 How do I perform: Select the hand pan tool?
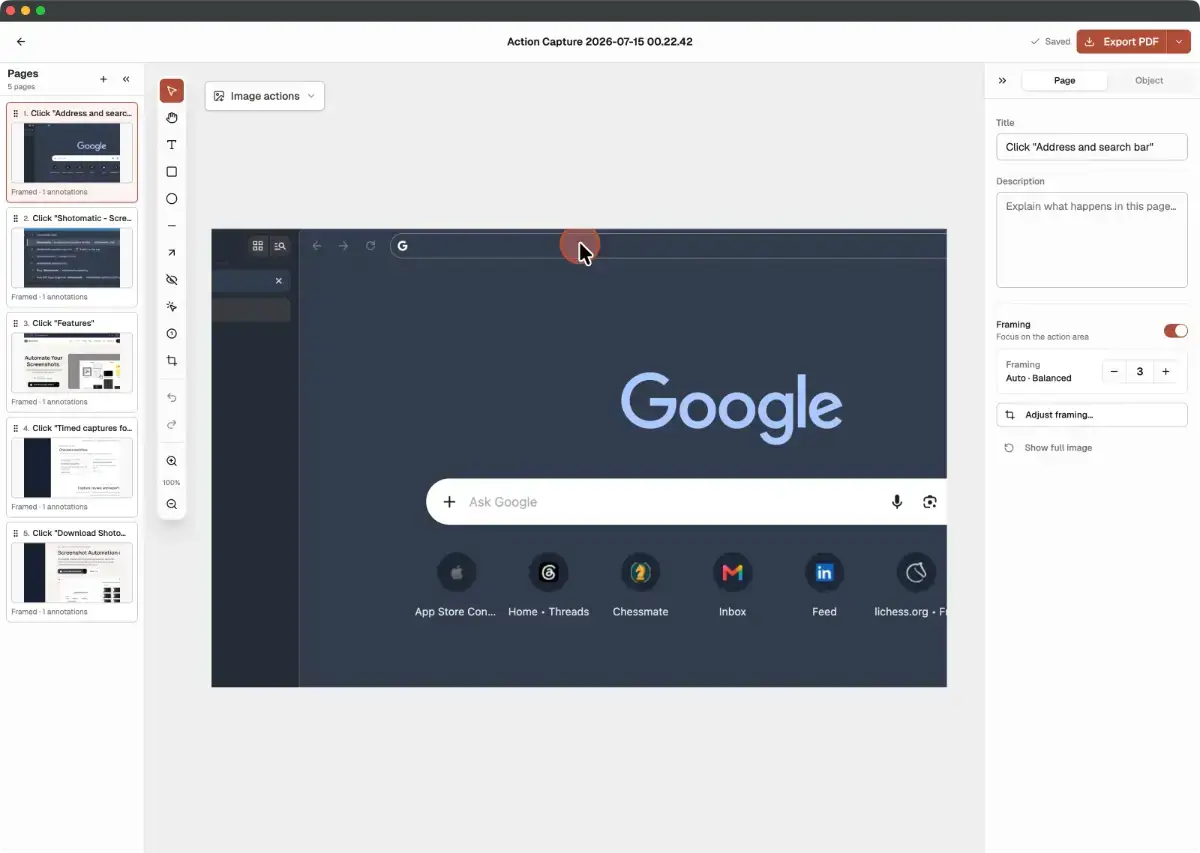(172, 118)
